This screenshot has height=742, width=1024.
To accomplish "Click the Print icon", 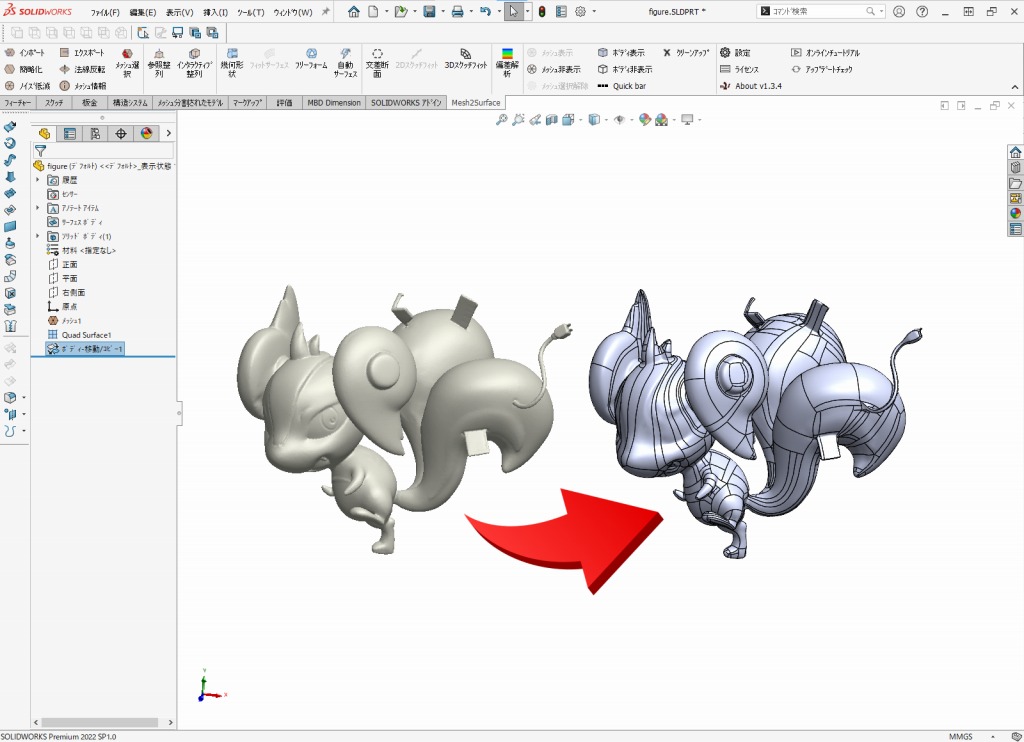I will point(458,12).
